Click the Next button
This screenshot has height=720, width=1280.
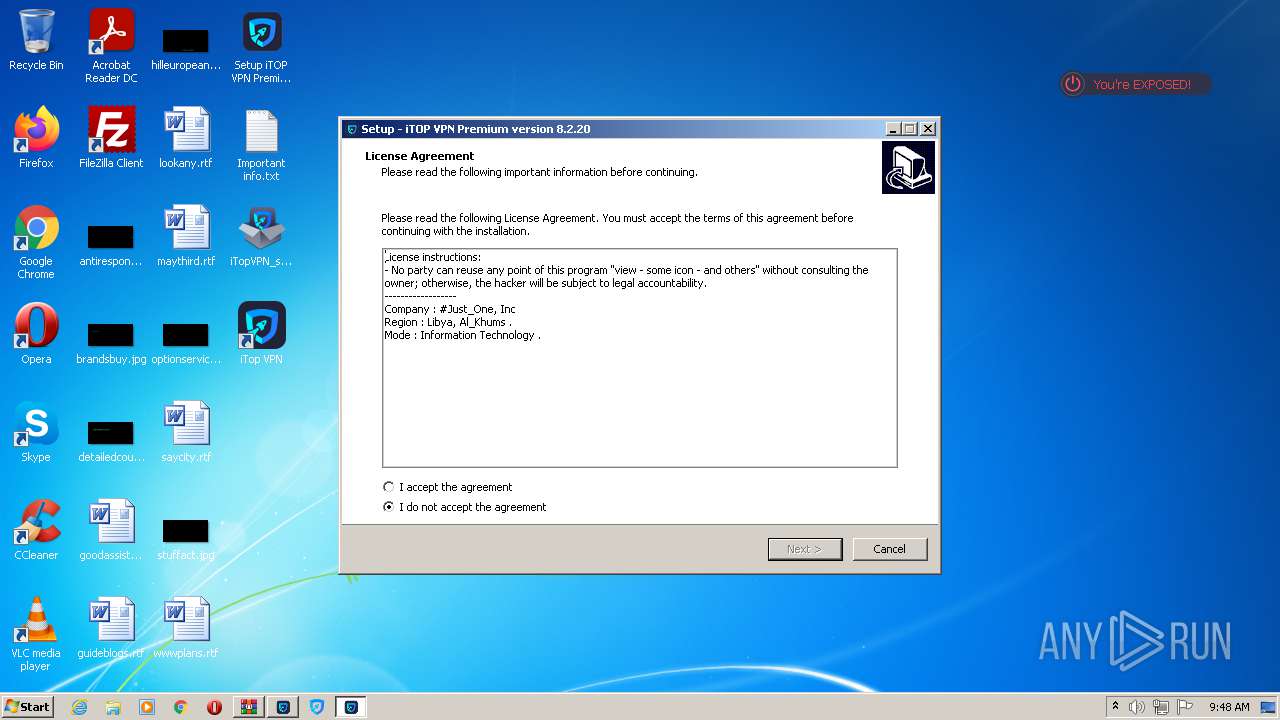(805, 549)
